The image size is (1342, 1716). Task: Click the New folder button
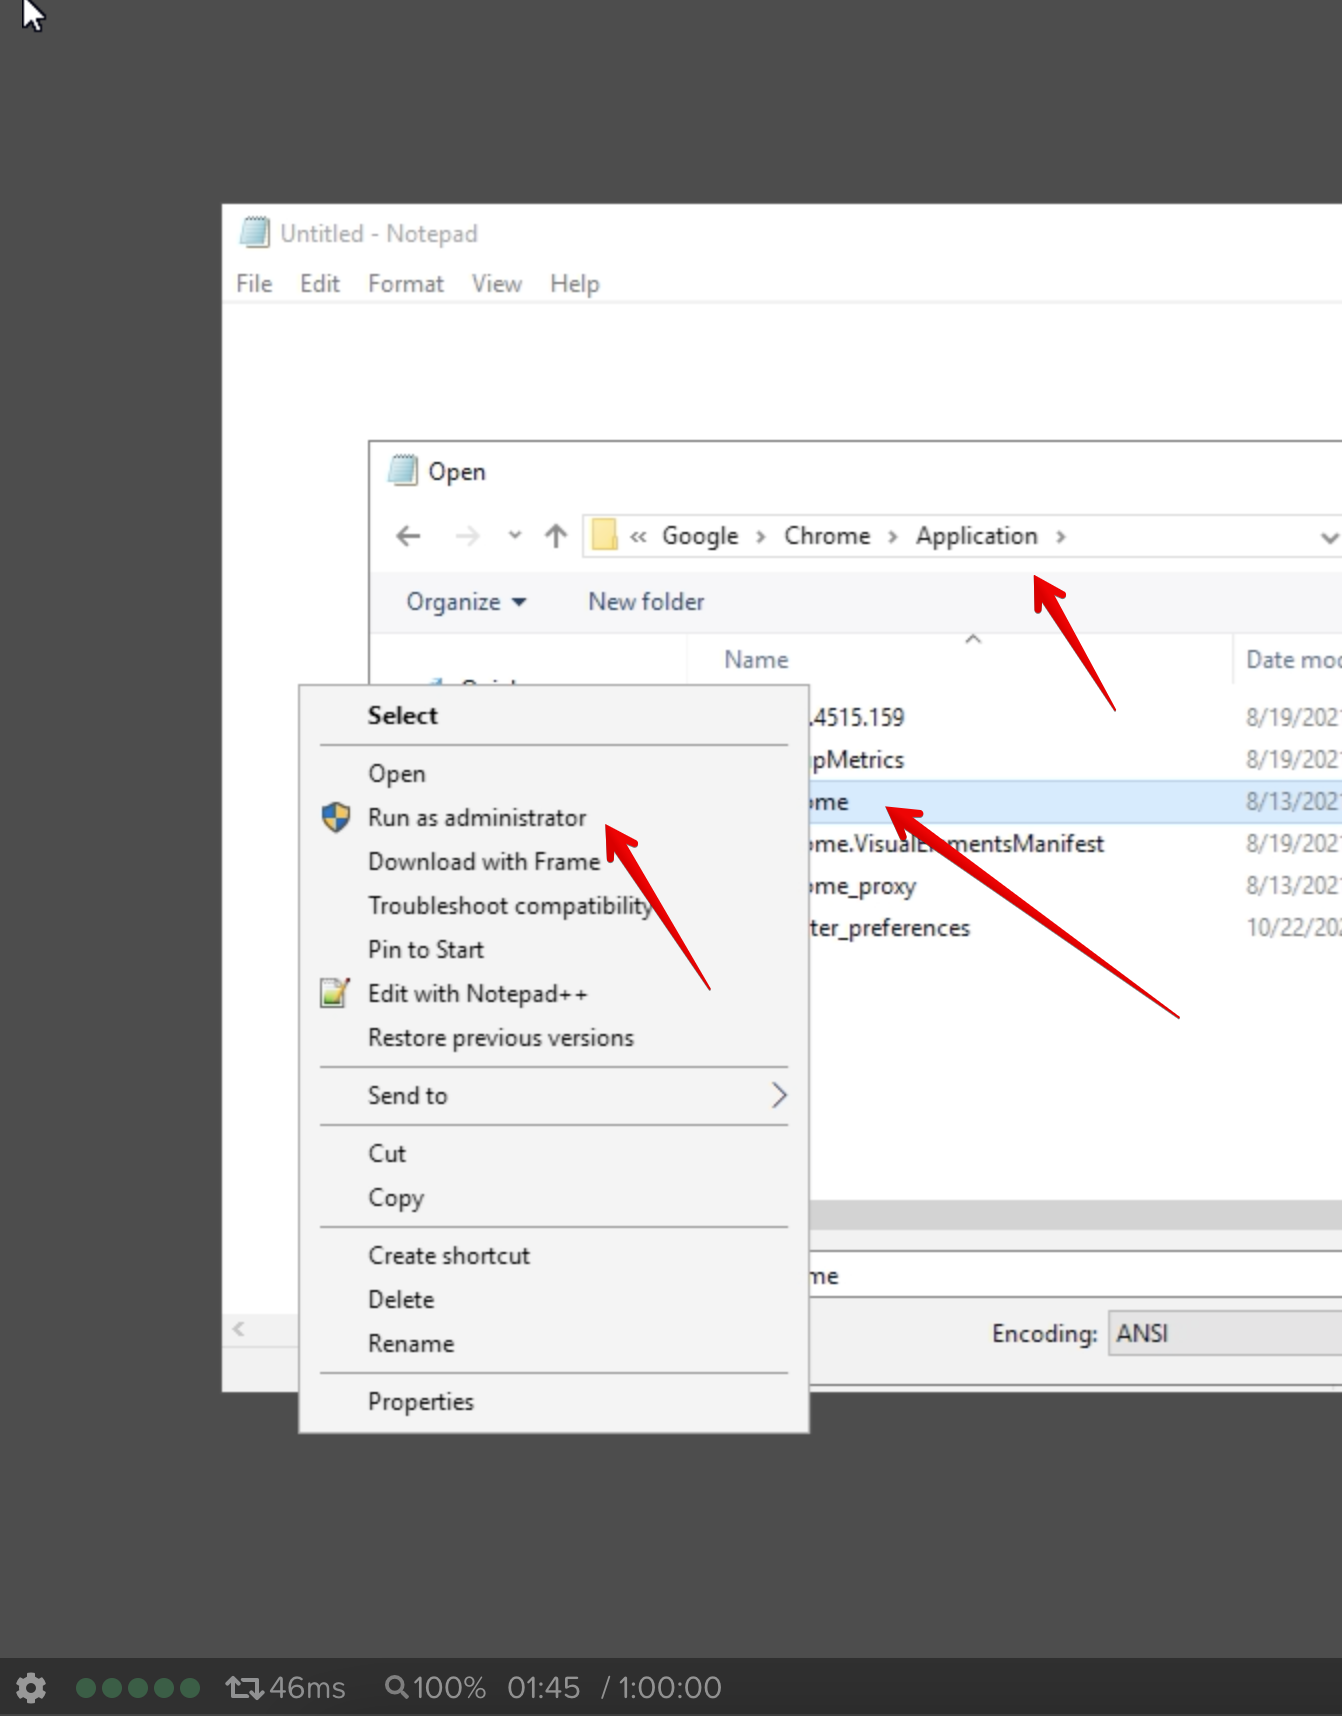pyautogui.click(x=646, y=602)
